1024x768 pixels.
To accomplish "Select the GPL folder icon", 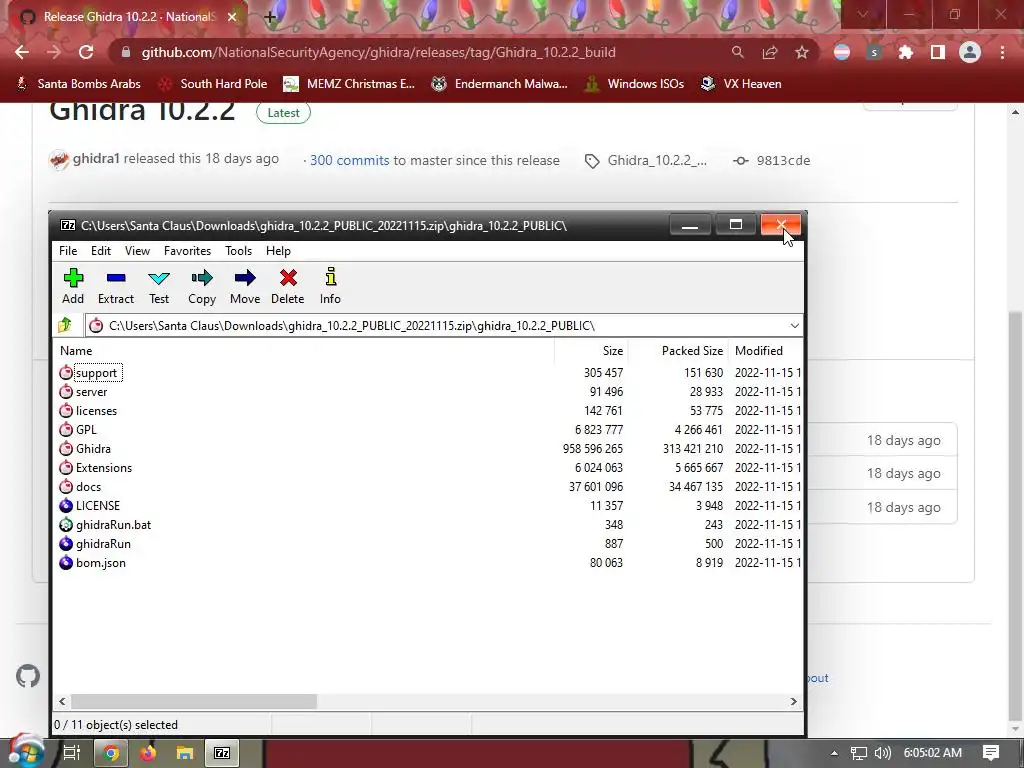I will (x=66, y=430).
